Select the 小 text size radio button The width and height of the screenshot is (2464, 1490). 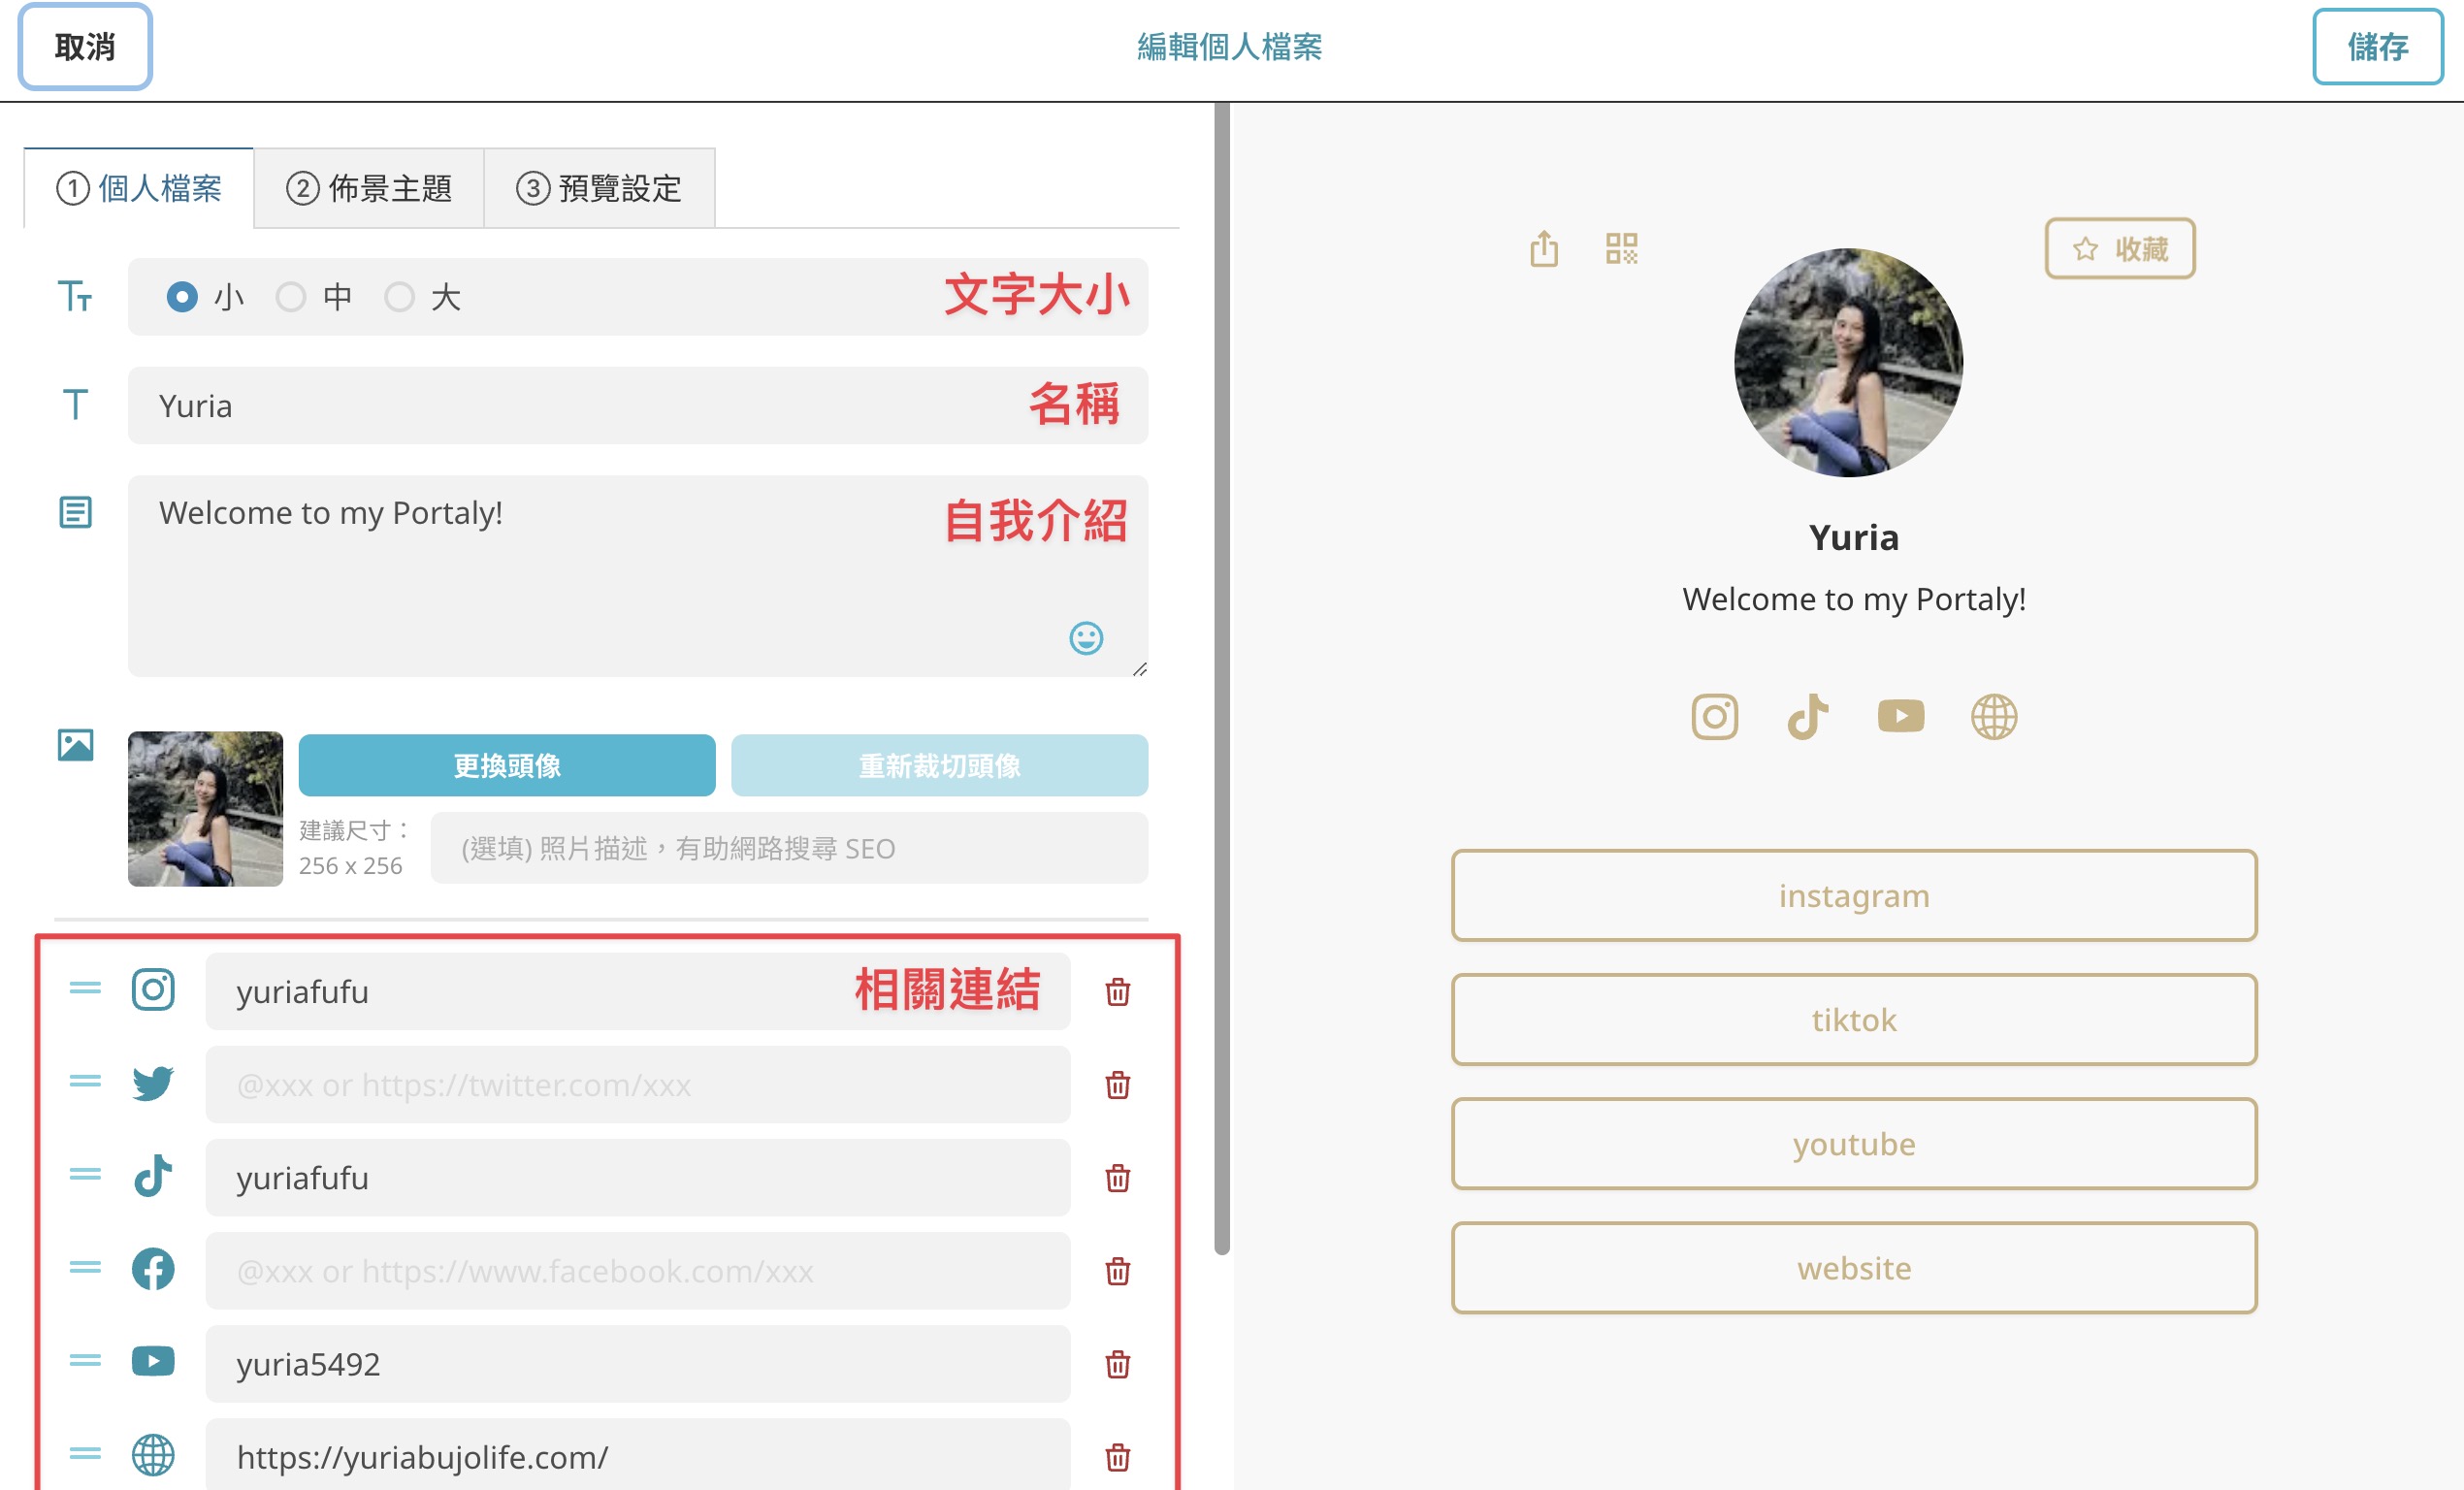pos(182,297)
